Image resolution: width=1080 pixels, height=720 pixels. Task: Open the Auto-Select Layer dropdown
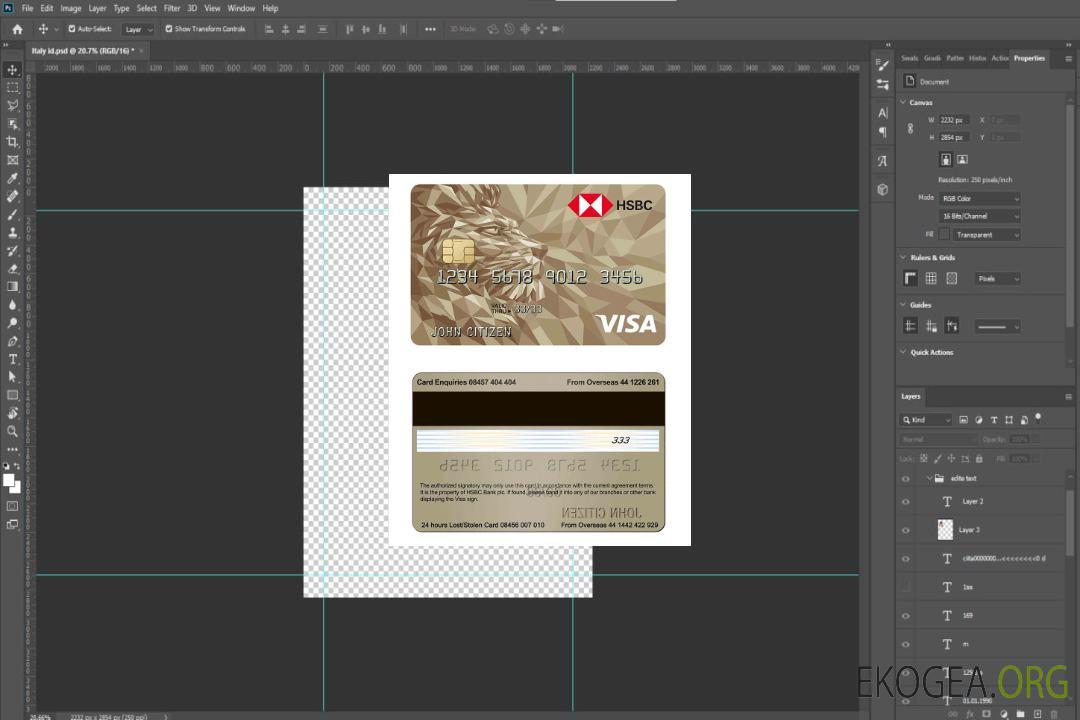138,30
